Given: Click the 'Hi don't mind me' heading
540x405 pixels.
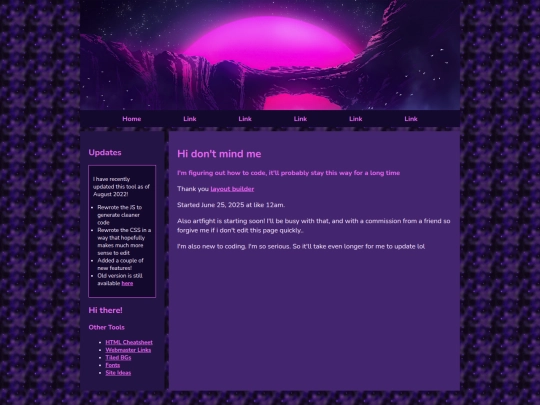Looking at the screenshot, I should pos(219,154).
